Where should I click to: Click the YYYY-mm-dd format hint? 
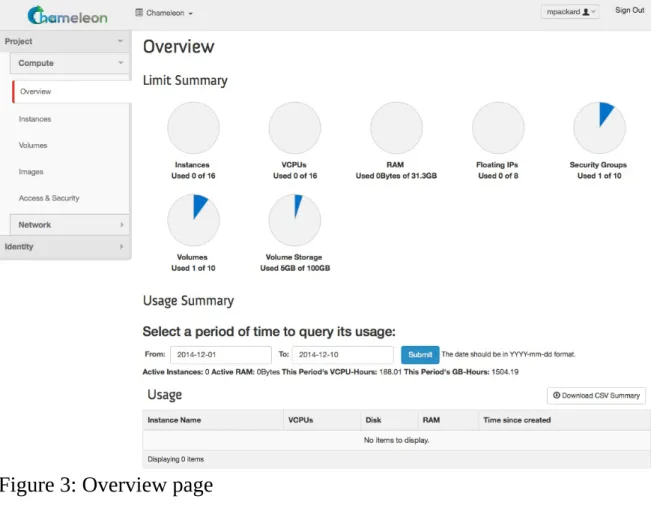(508, 354)
